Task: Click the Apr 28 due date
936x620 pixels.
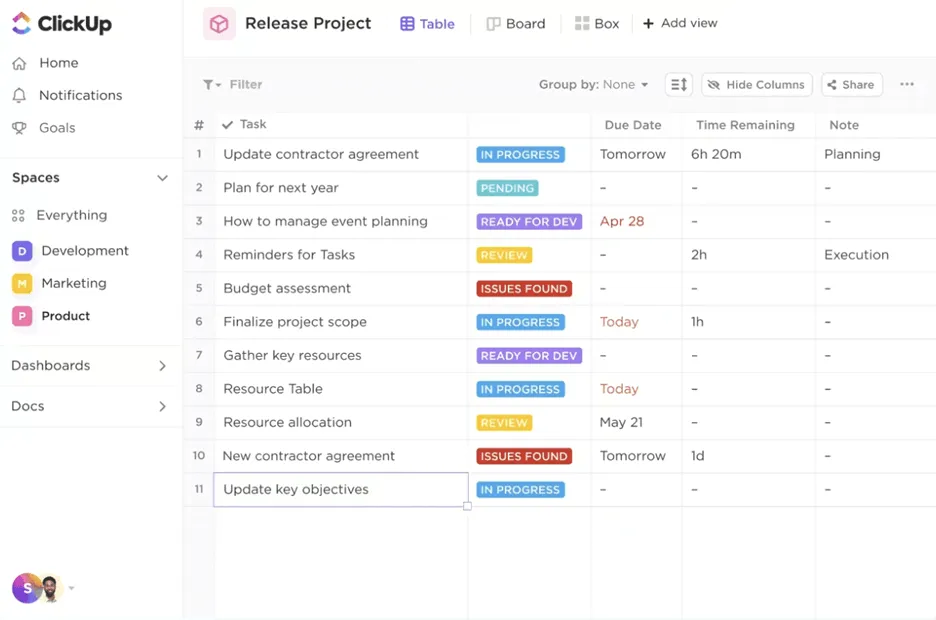Action: click(622, 221)
